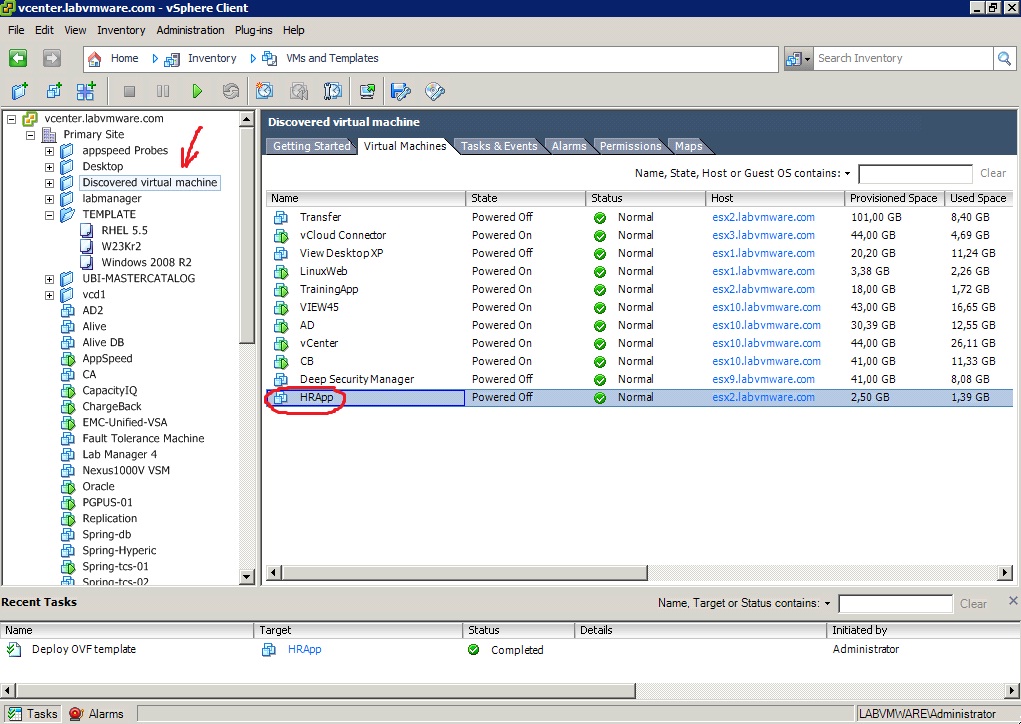This screenshot has width=1021, height=724.
Task: Expand the UBI-MASTERCATALOG folder
Action: pos(49,279)
